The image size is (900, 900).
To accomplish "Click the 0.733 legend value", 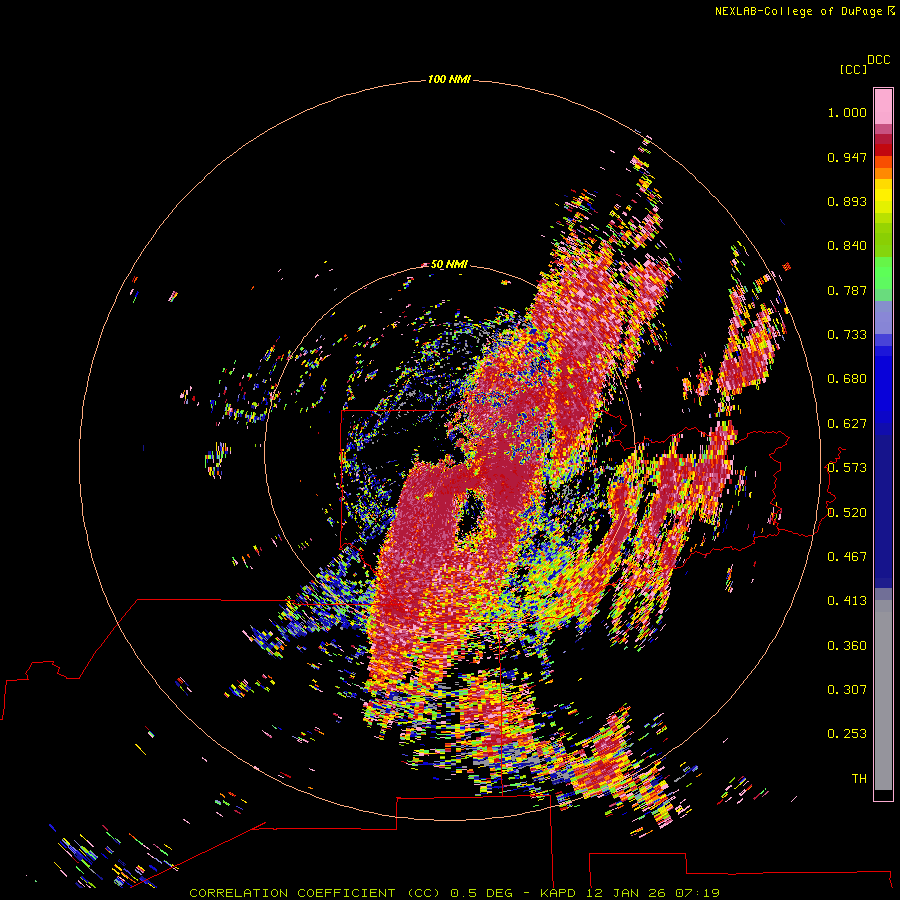I will (847, 335).
